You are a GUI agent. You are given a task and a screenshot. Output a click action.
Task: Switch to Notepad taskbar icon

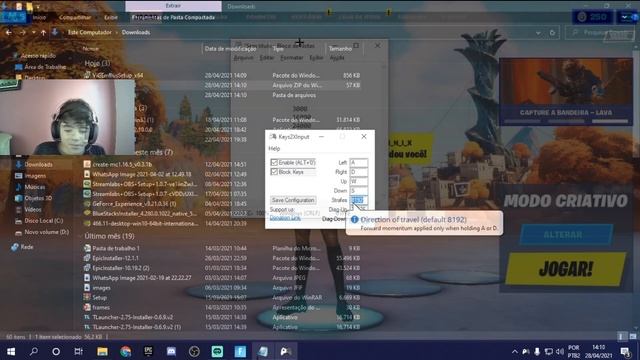point(263,351)
